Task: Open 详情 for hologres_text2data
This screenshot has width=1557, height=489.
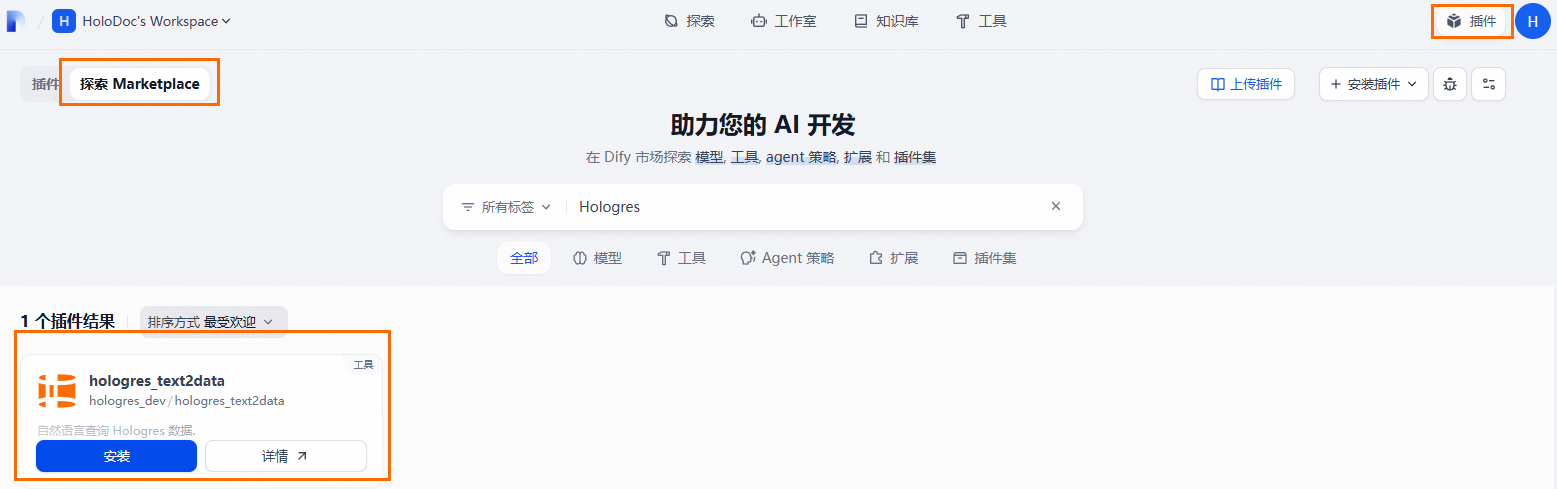Action: click(286, 456)
